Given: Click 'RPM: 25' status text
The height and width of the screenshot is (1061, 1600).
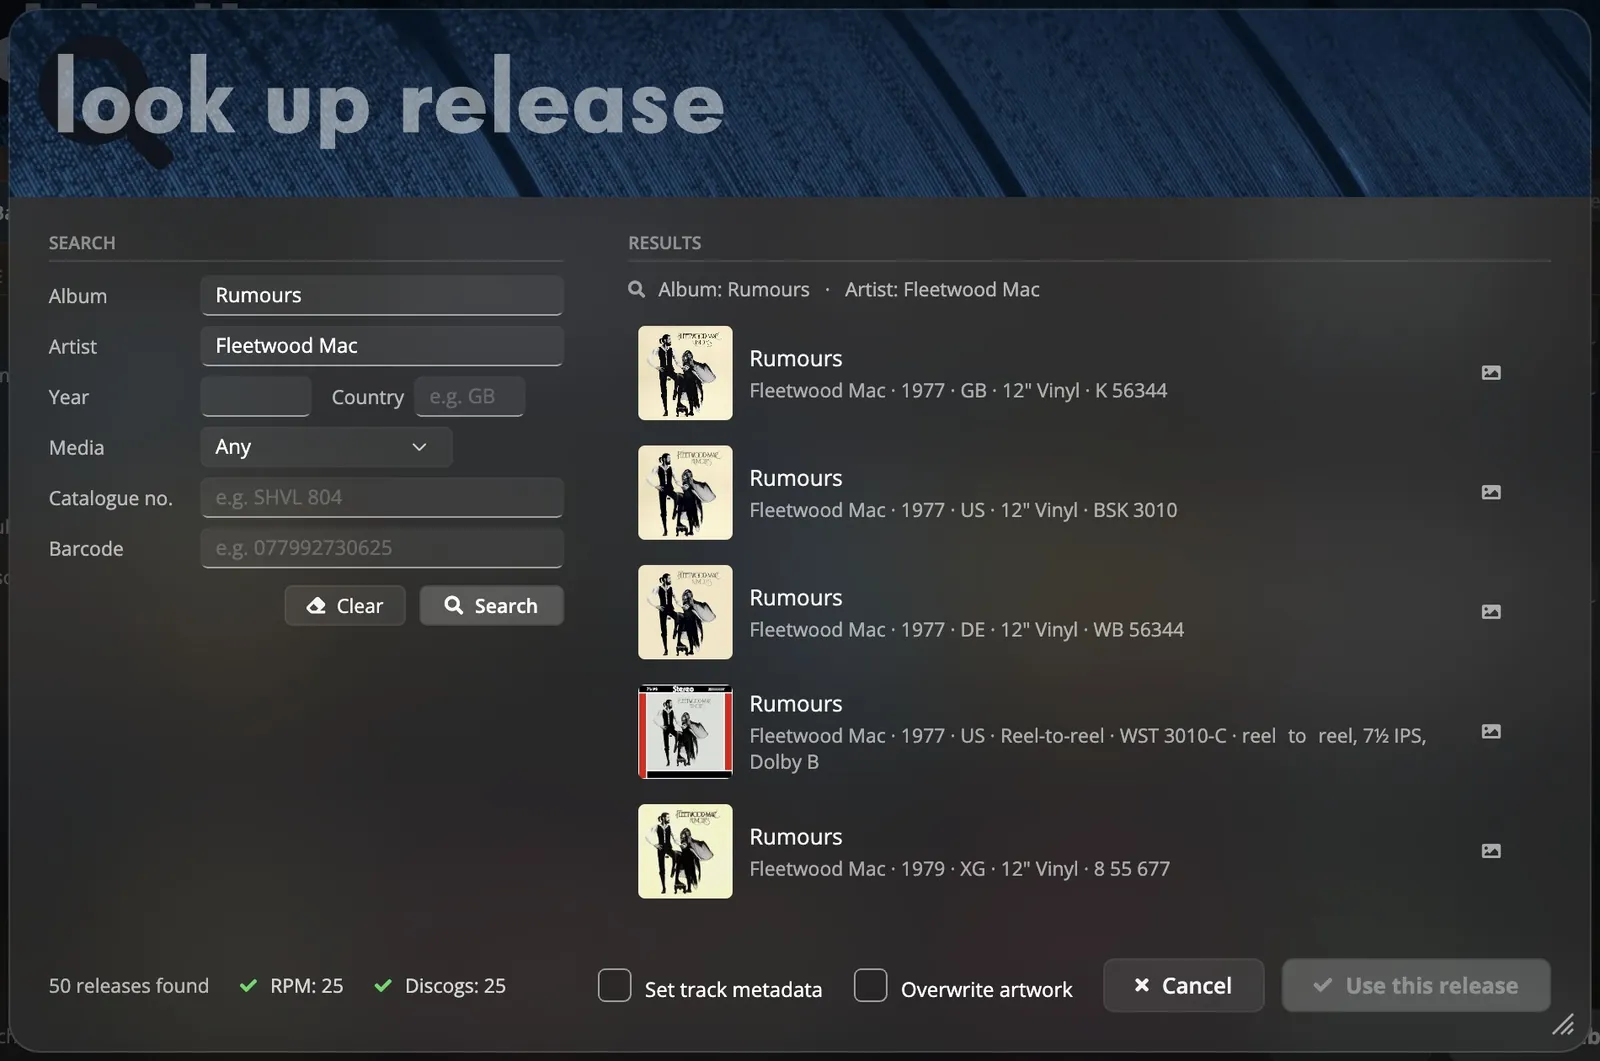Looking at the screenshot, I should coord(306,986).
